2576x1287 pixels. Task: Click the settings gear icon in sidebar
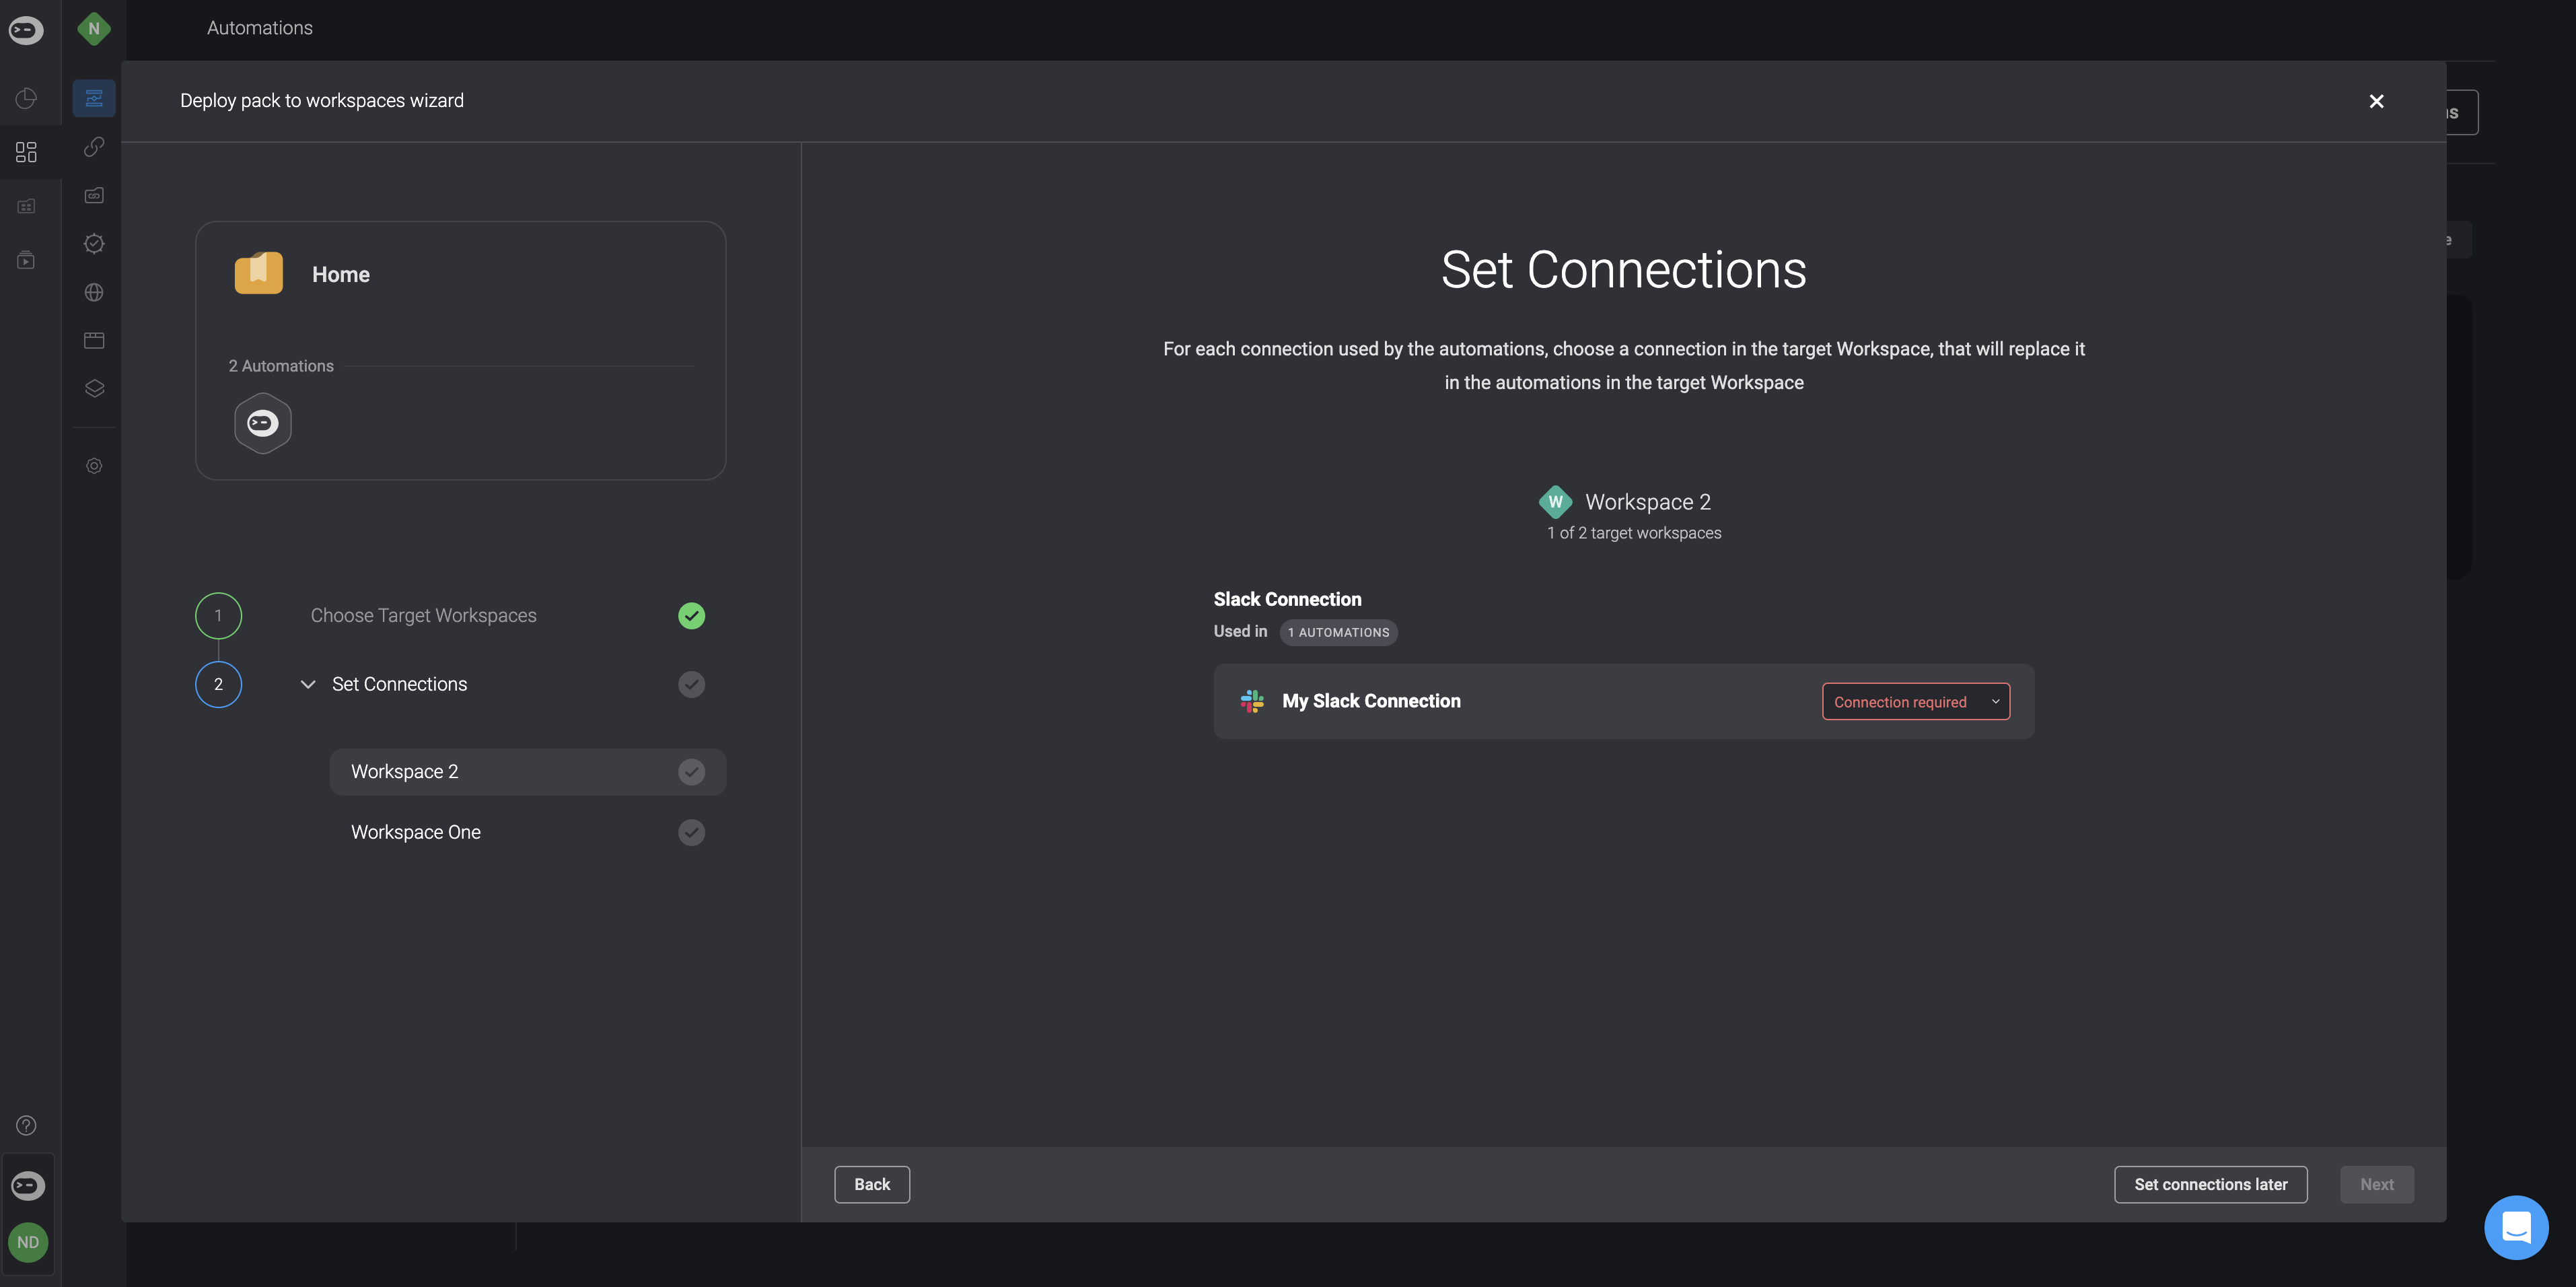pyautogui.click(x=94, y=465)
